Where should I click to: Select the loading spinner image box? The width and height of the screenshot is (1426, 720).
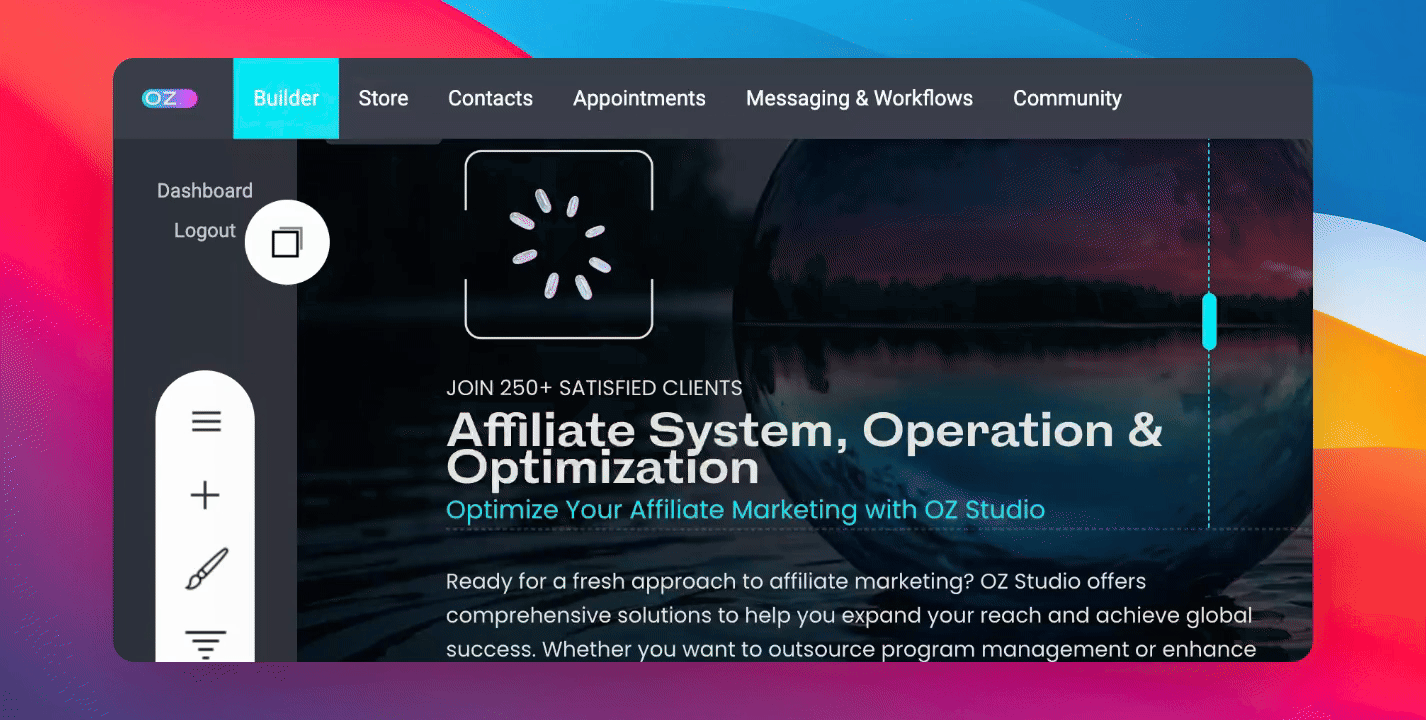559,244
